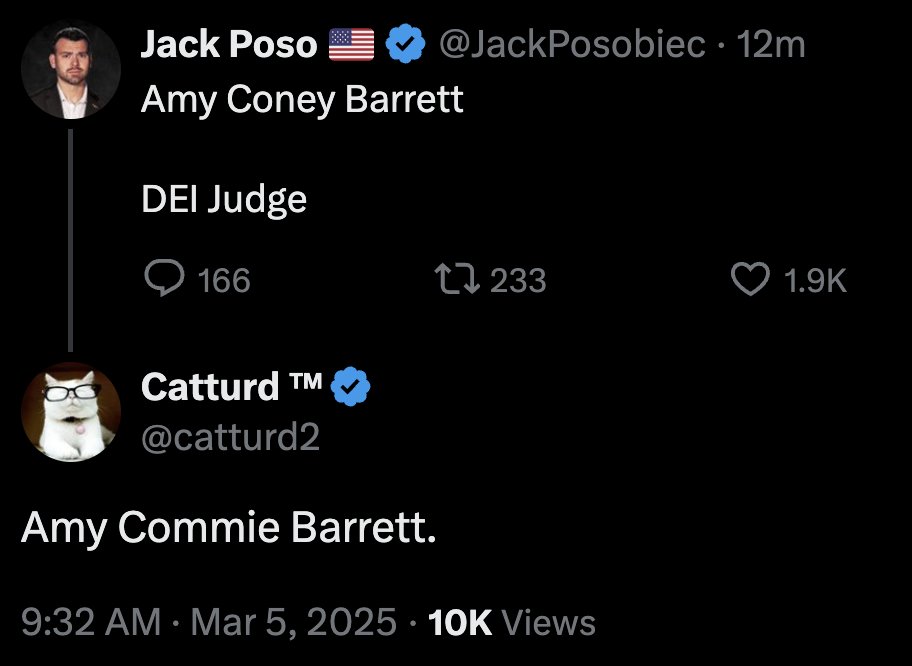
Task: Click the US flag emoji beside Jack Poso
Action: click(350, 45)
